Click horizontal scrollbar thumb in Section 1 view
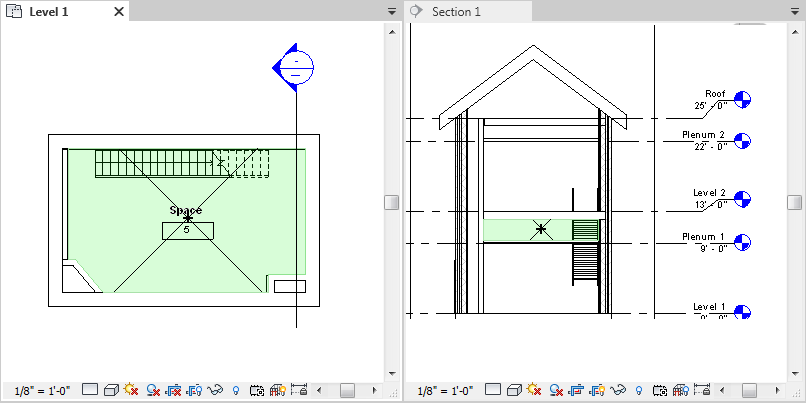This screenshot has width=806, height=403. click(x=751, y=390)
